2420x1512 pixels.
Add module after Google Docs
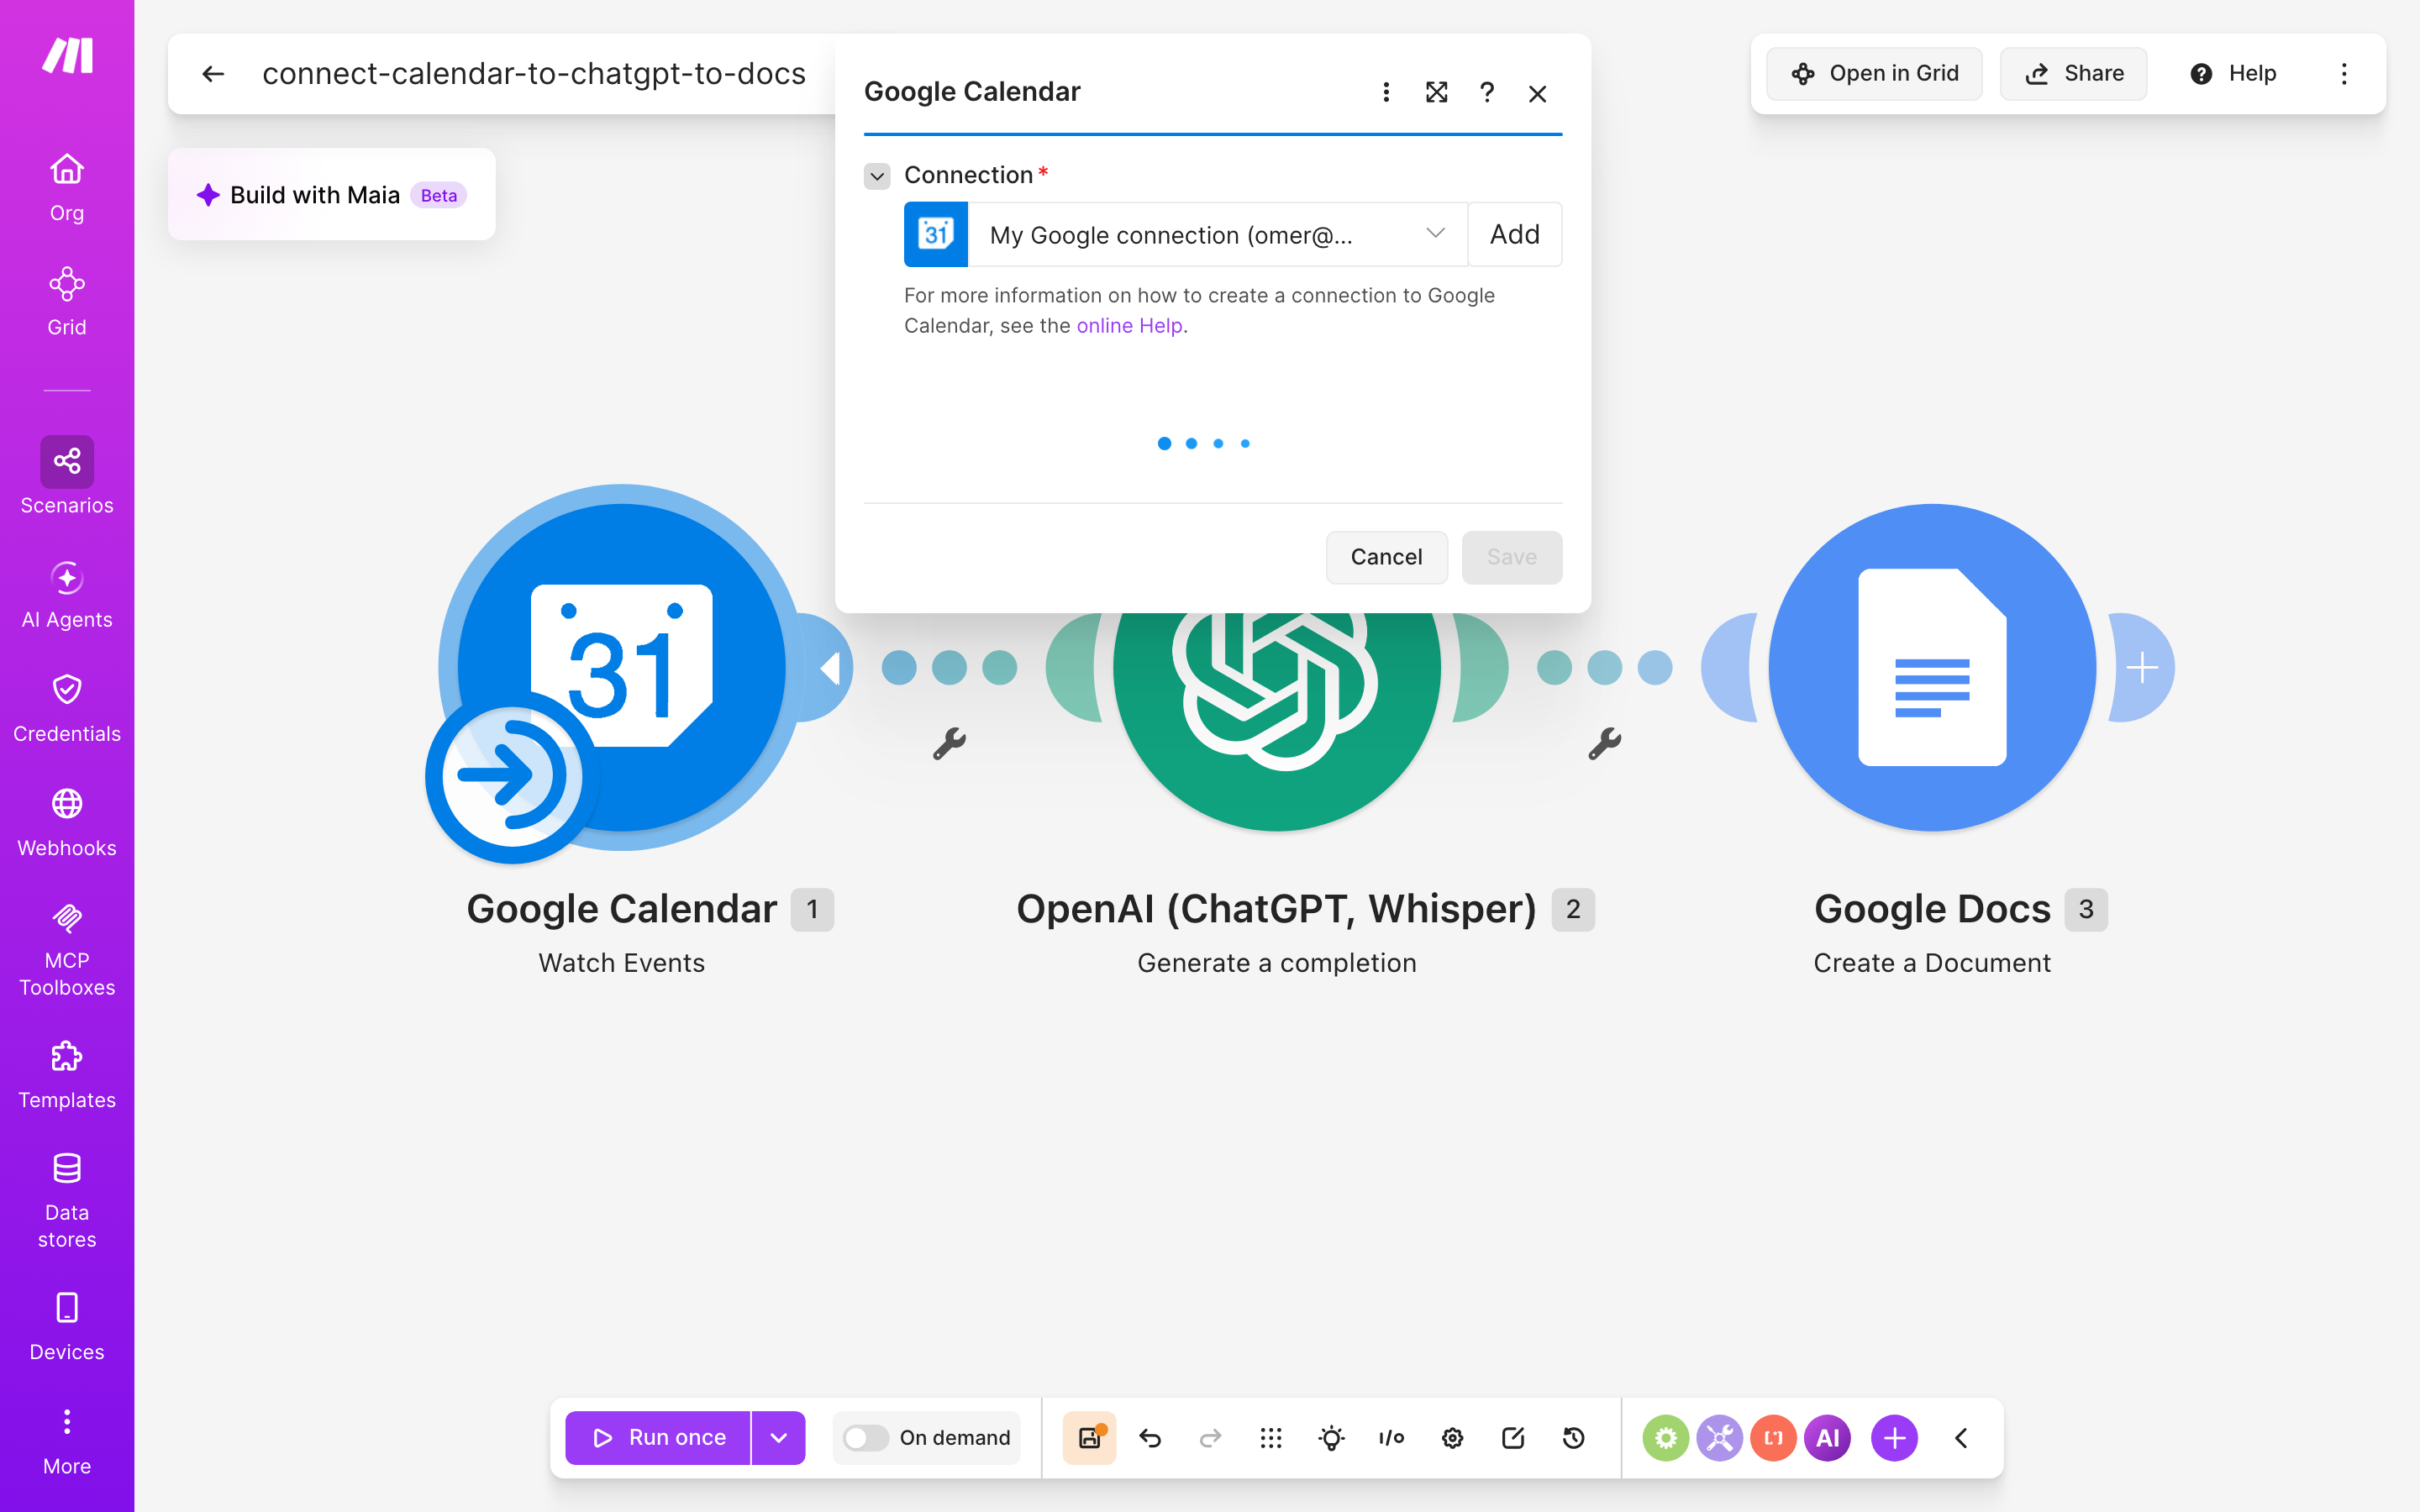(x=2142, y=667)
